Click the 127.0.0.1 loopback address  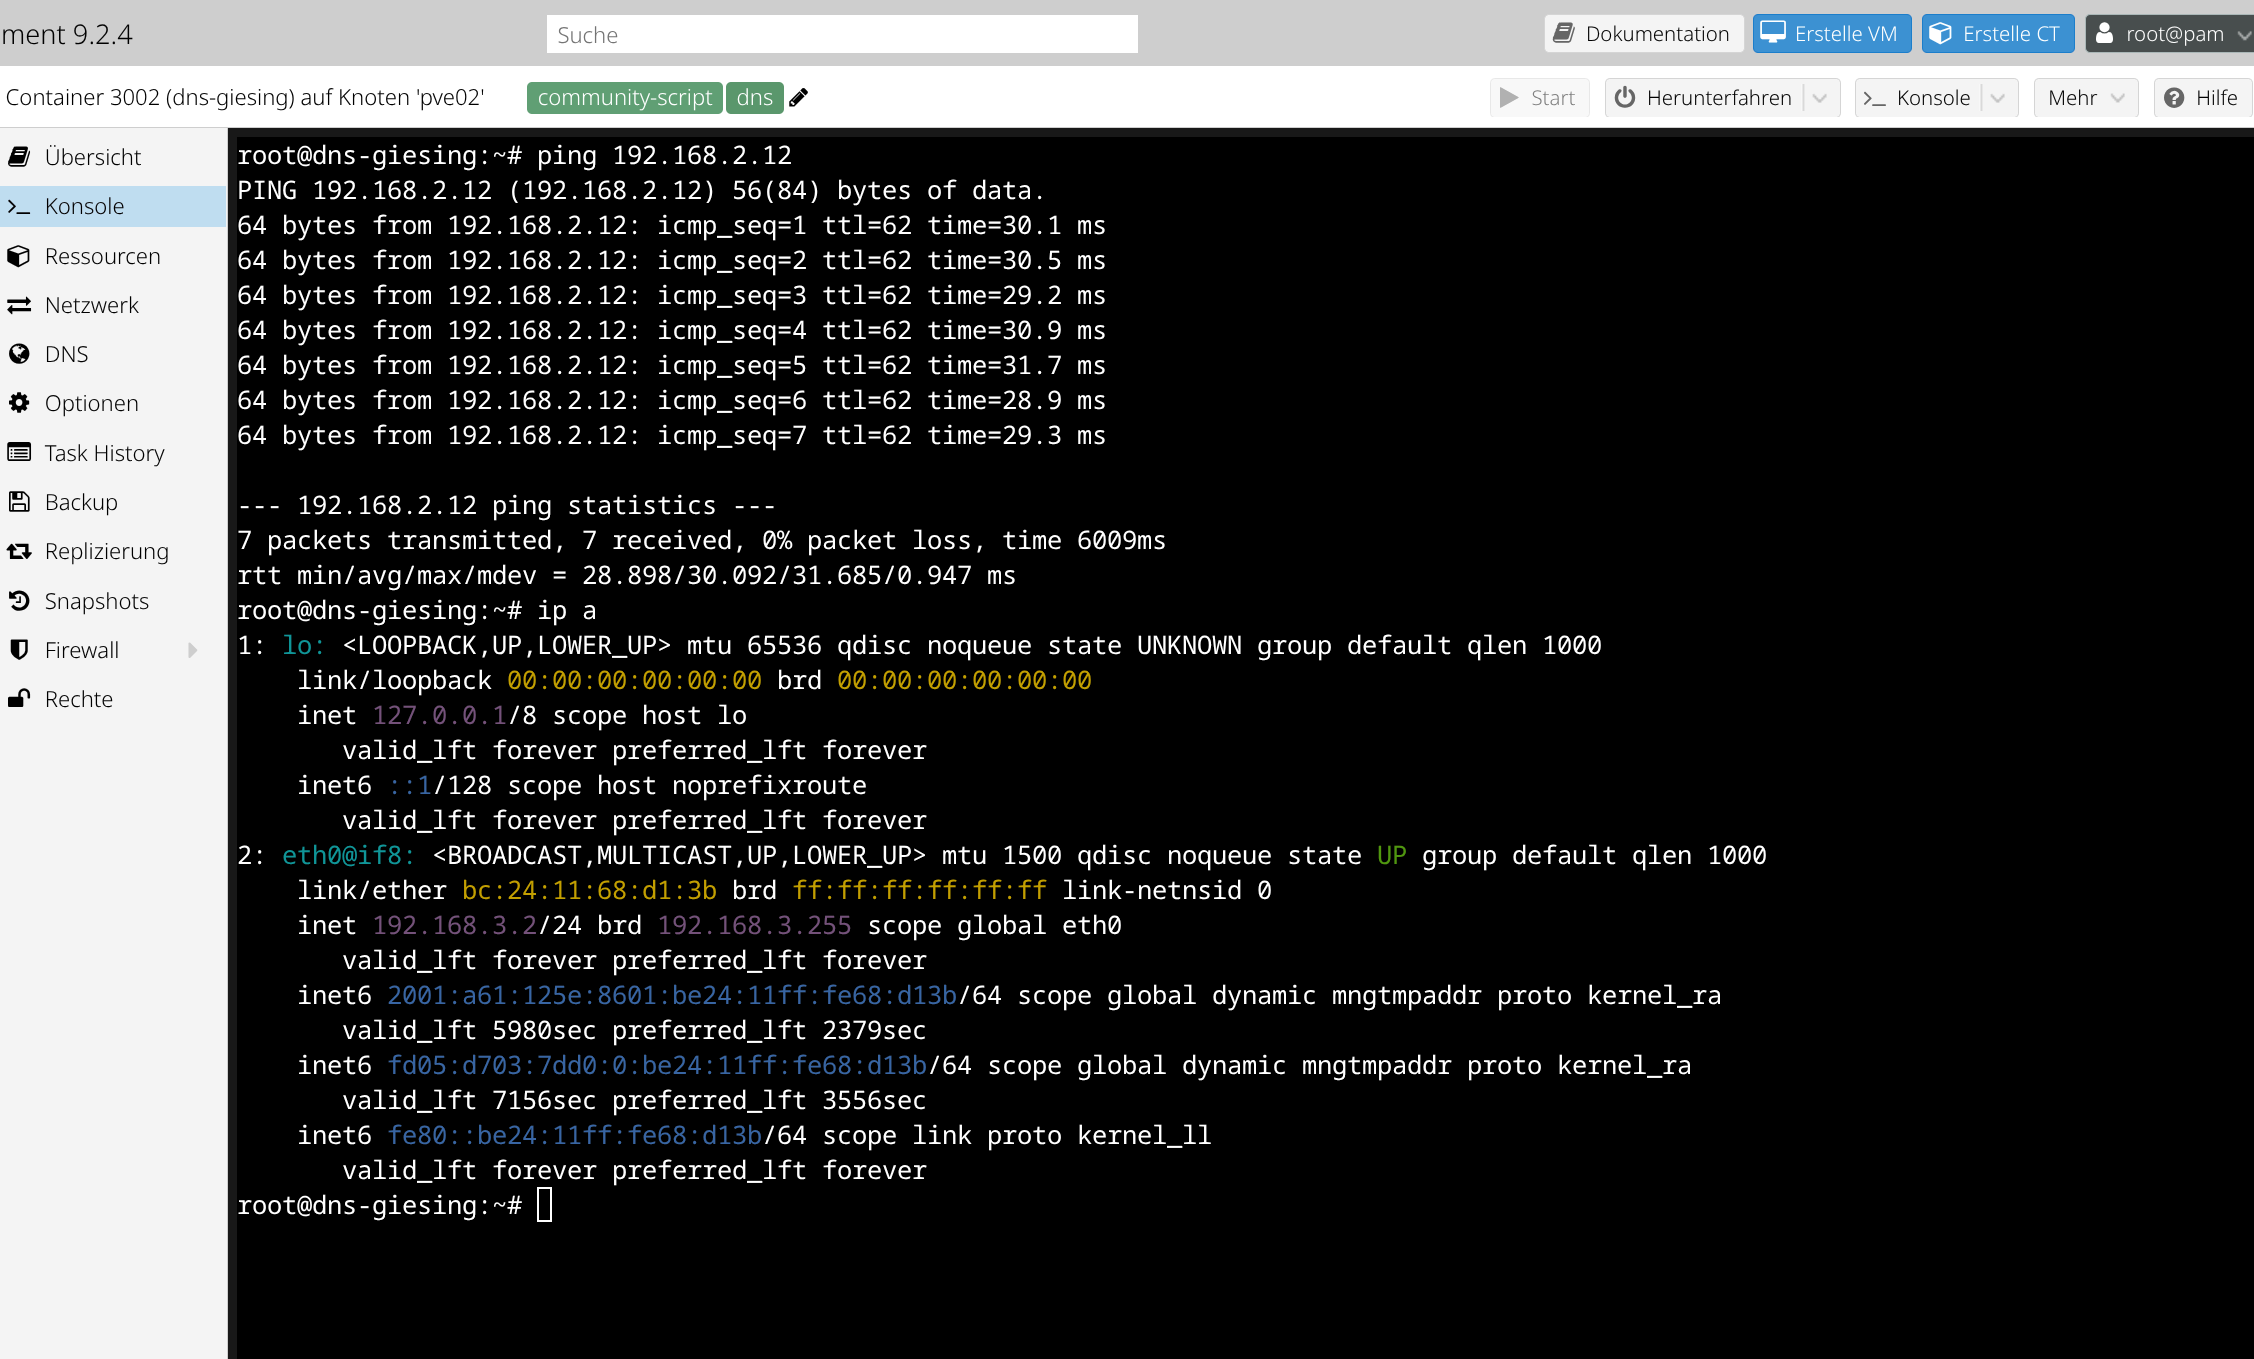tap(439, 715)
